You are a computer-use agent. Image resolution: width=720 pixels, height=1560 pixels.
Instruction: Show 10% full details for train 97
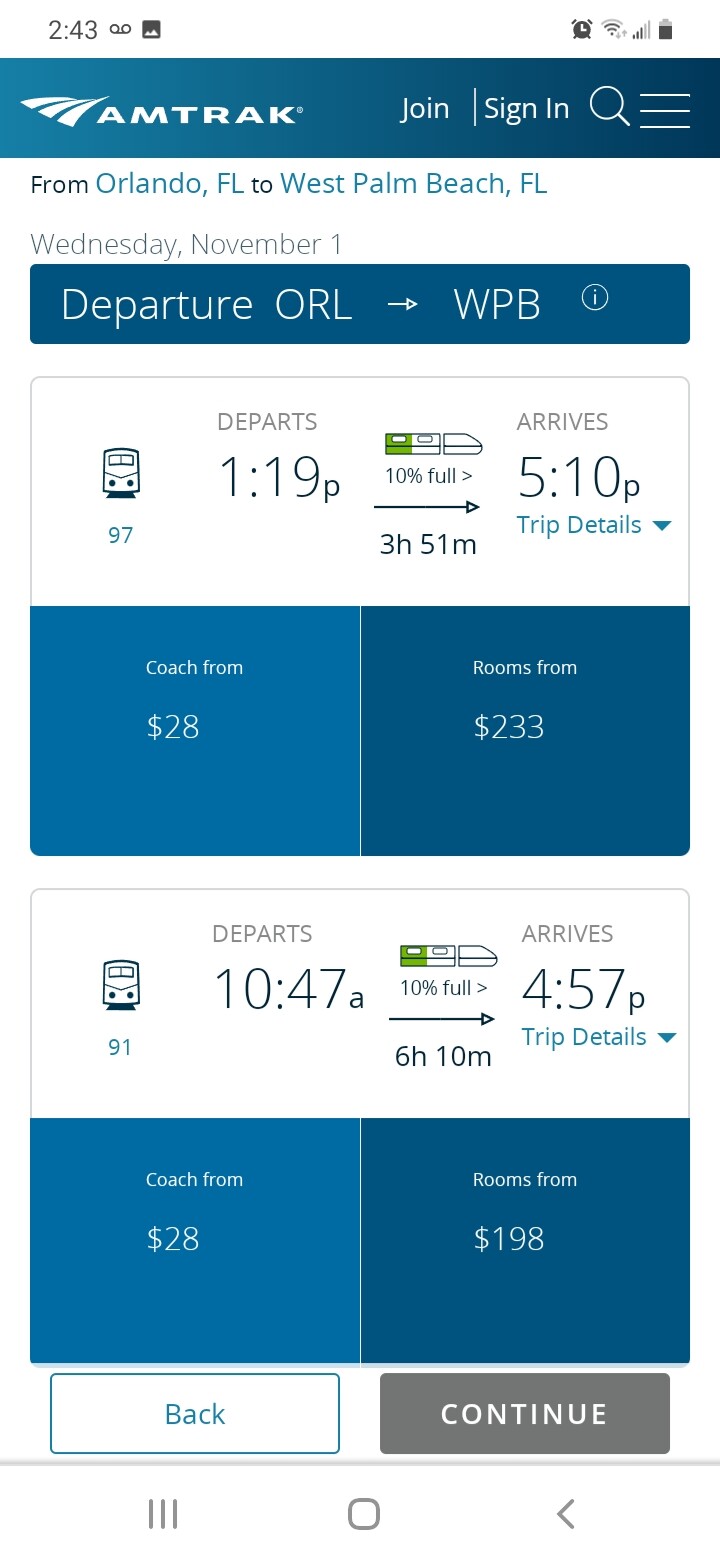point(428,476)
